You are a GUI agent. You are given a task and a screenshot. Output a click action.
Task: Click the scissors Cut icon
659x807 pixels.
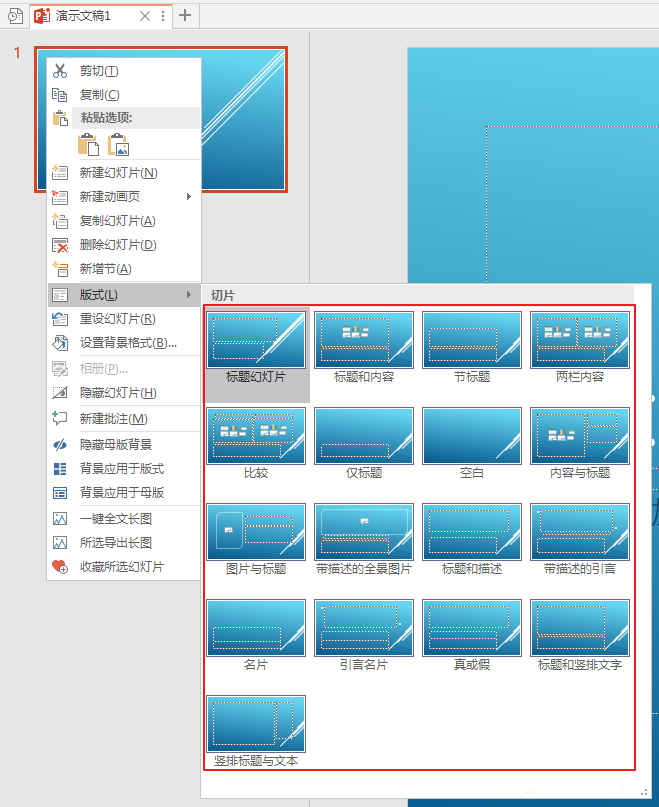[60, 71]
